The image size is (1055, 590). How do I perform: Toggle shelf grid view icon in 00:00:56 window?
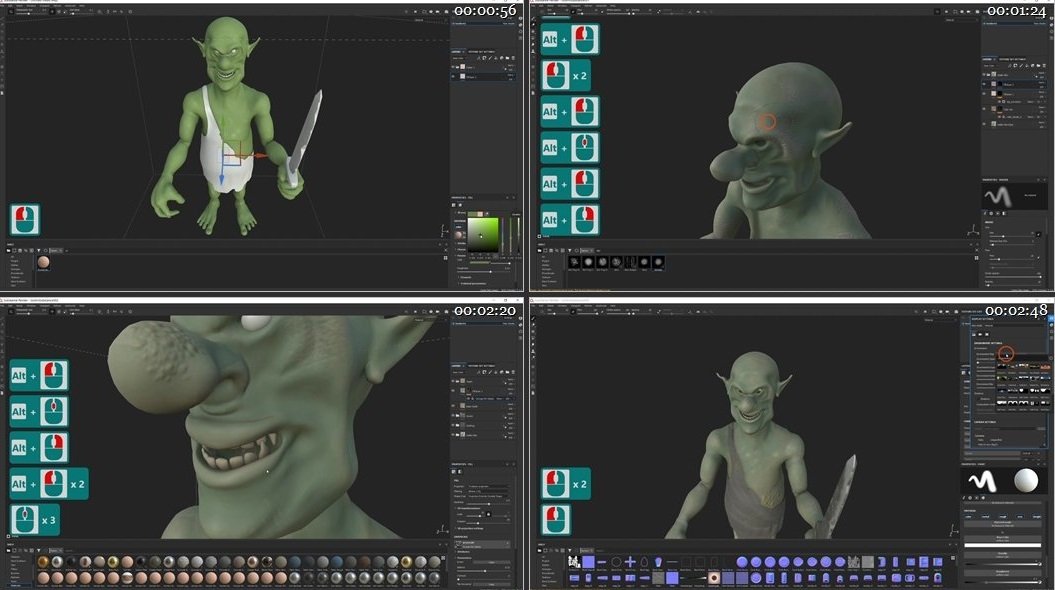tap(445, 258)
